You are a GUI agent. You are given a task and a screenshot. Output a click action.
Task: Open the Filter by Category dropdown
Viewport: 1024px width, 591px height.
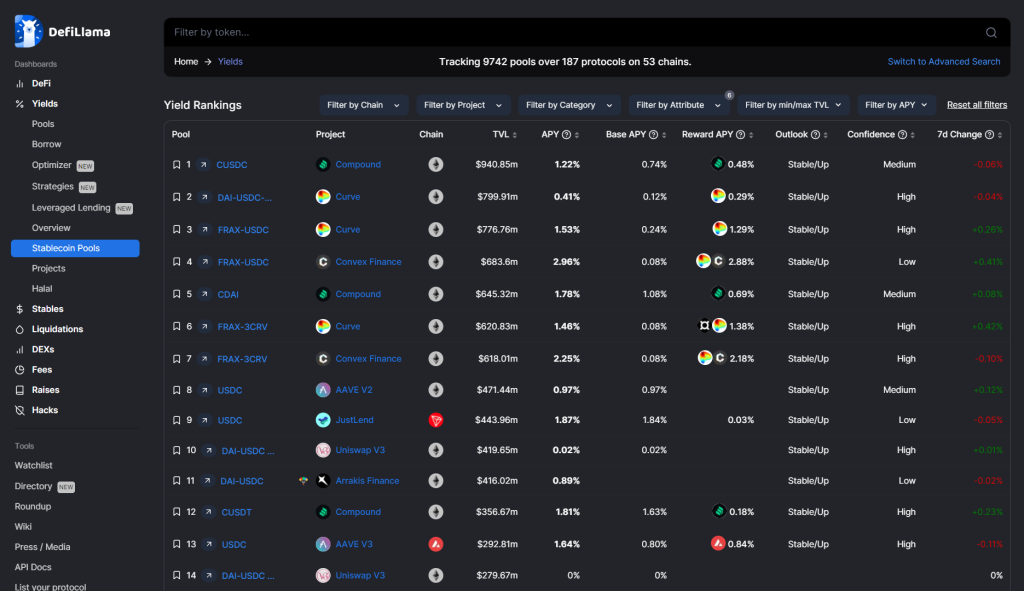[569, 105]
